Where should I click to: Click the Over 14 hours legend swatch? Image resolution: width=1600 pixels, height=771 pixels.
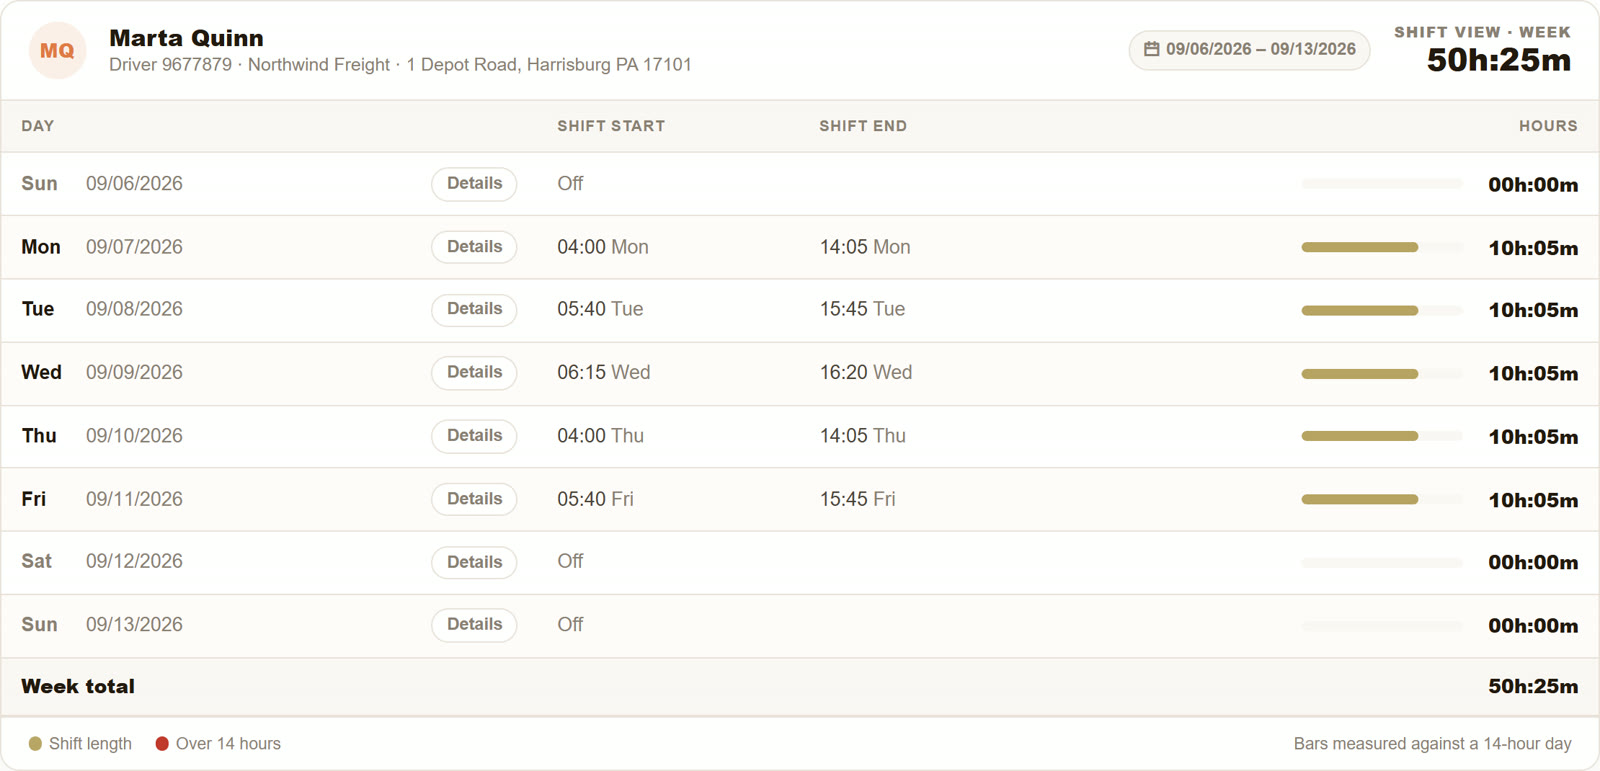(162, 744)
